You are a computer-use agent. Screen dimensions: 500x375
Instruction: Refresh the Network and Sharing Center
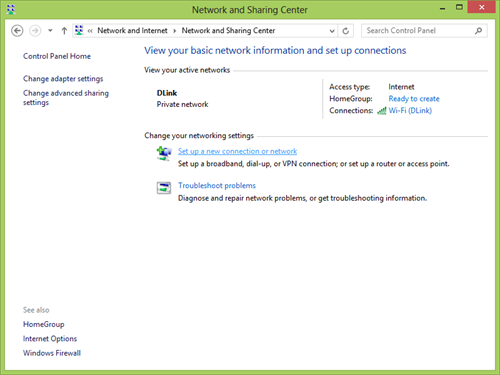point(346,31)
